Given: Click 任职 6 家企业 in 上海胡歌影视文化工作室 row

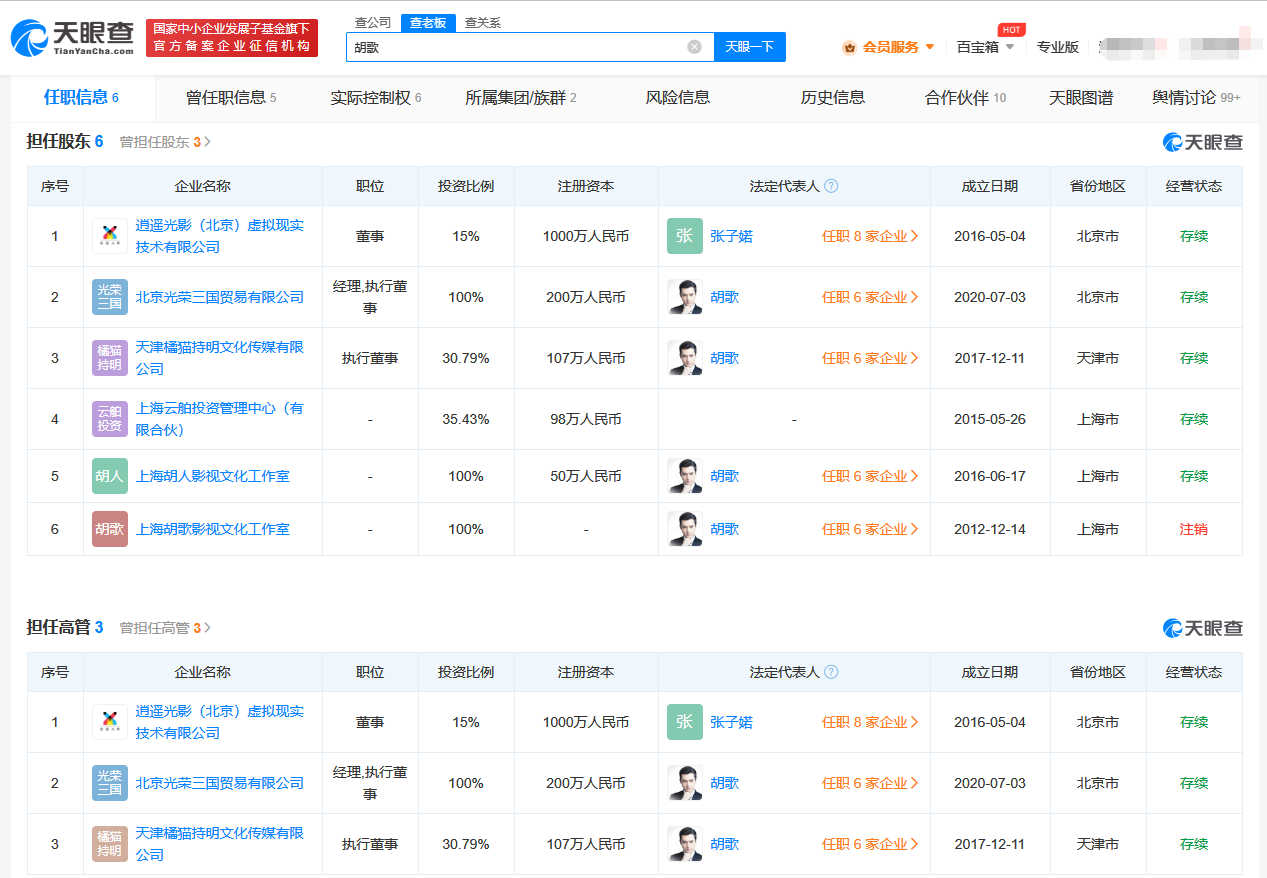Looking at the screenshot, I should (x=870, y=529).
